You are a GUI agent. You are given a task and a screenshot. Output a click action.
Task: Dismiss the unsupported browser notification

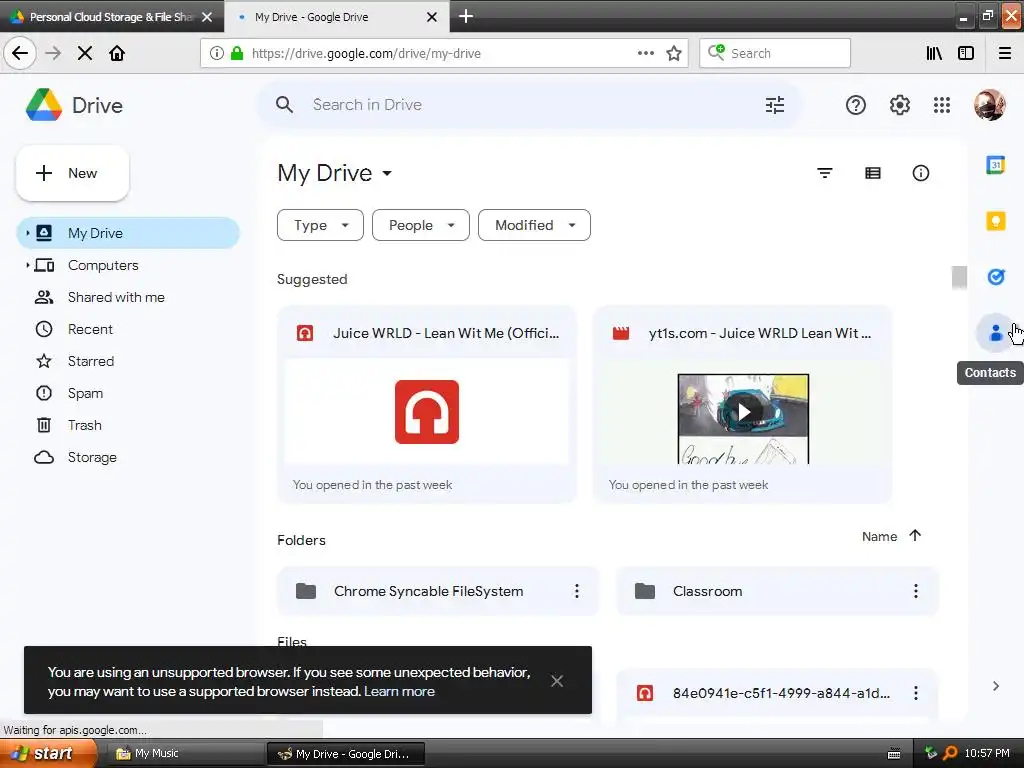pyautogui.click(x=556, y=681)
